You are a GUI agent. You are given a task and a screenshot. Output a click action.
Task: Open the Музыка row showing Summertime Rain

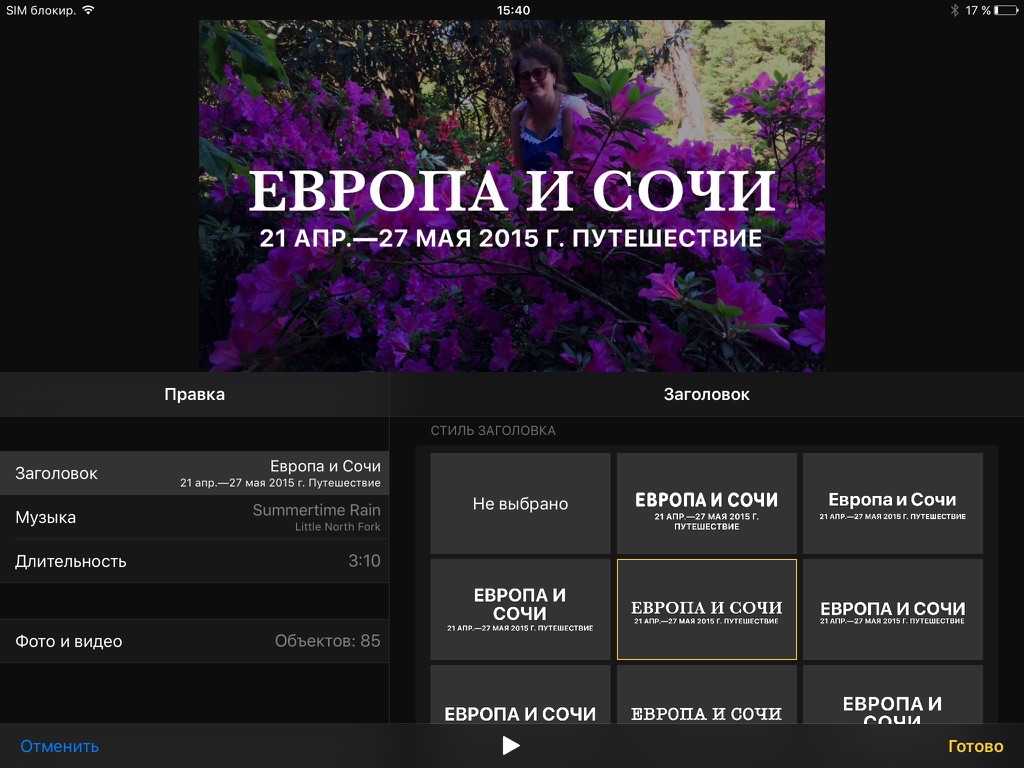194,517
